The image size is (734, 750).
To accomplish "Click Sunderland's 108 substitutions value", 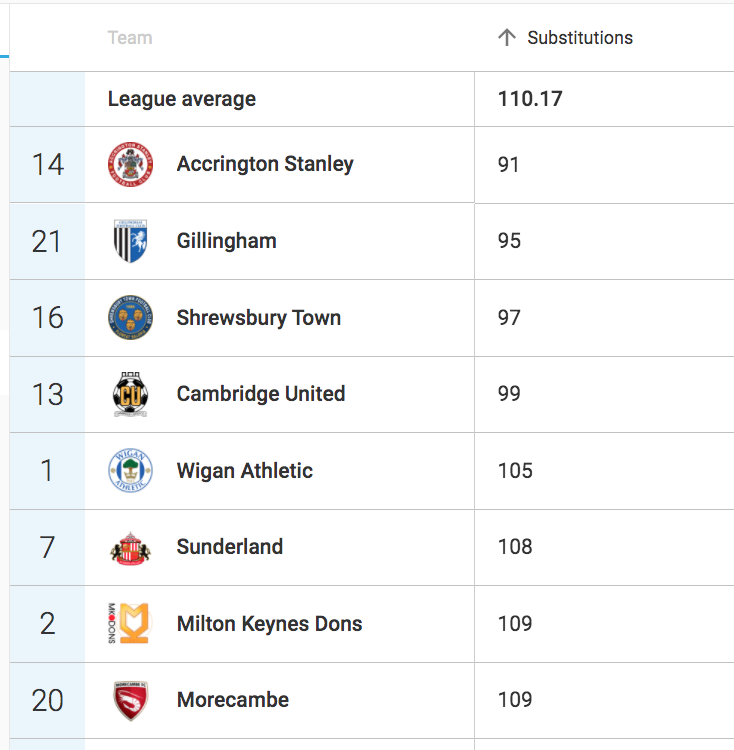I will 515,547.
